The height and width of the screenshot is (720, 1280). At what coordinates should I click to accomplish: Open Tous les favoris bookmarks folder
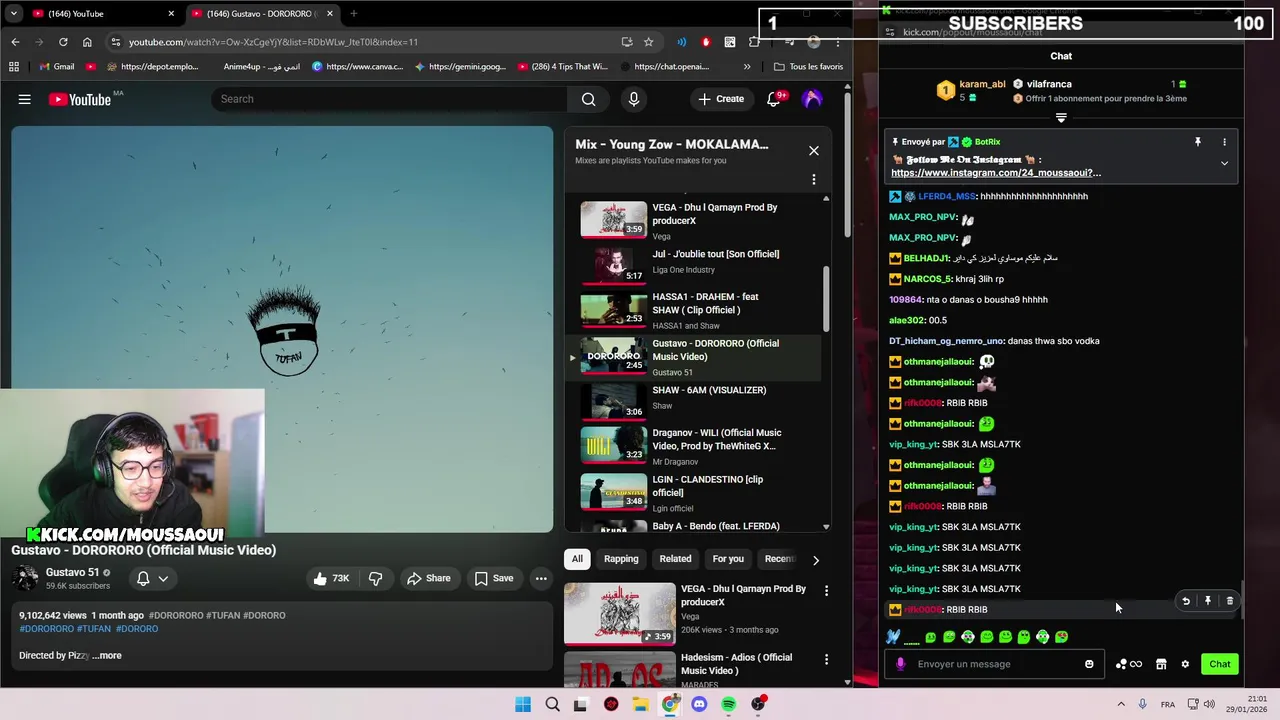click(x=808, y=67)
